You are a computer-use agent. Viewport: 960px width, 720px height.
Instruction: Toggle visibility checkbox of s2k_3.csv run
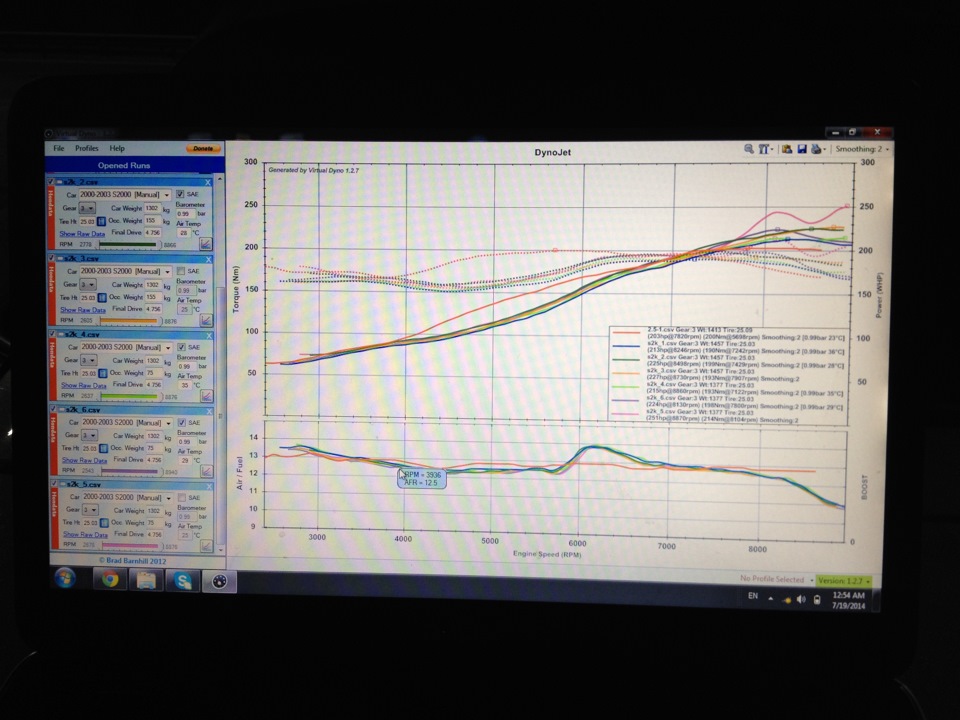click(x=51, y=258)
